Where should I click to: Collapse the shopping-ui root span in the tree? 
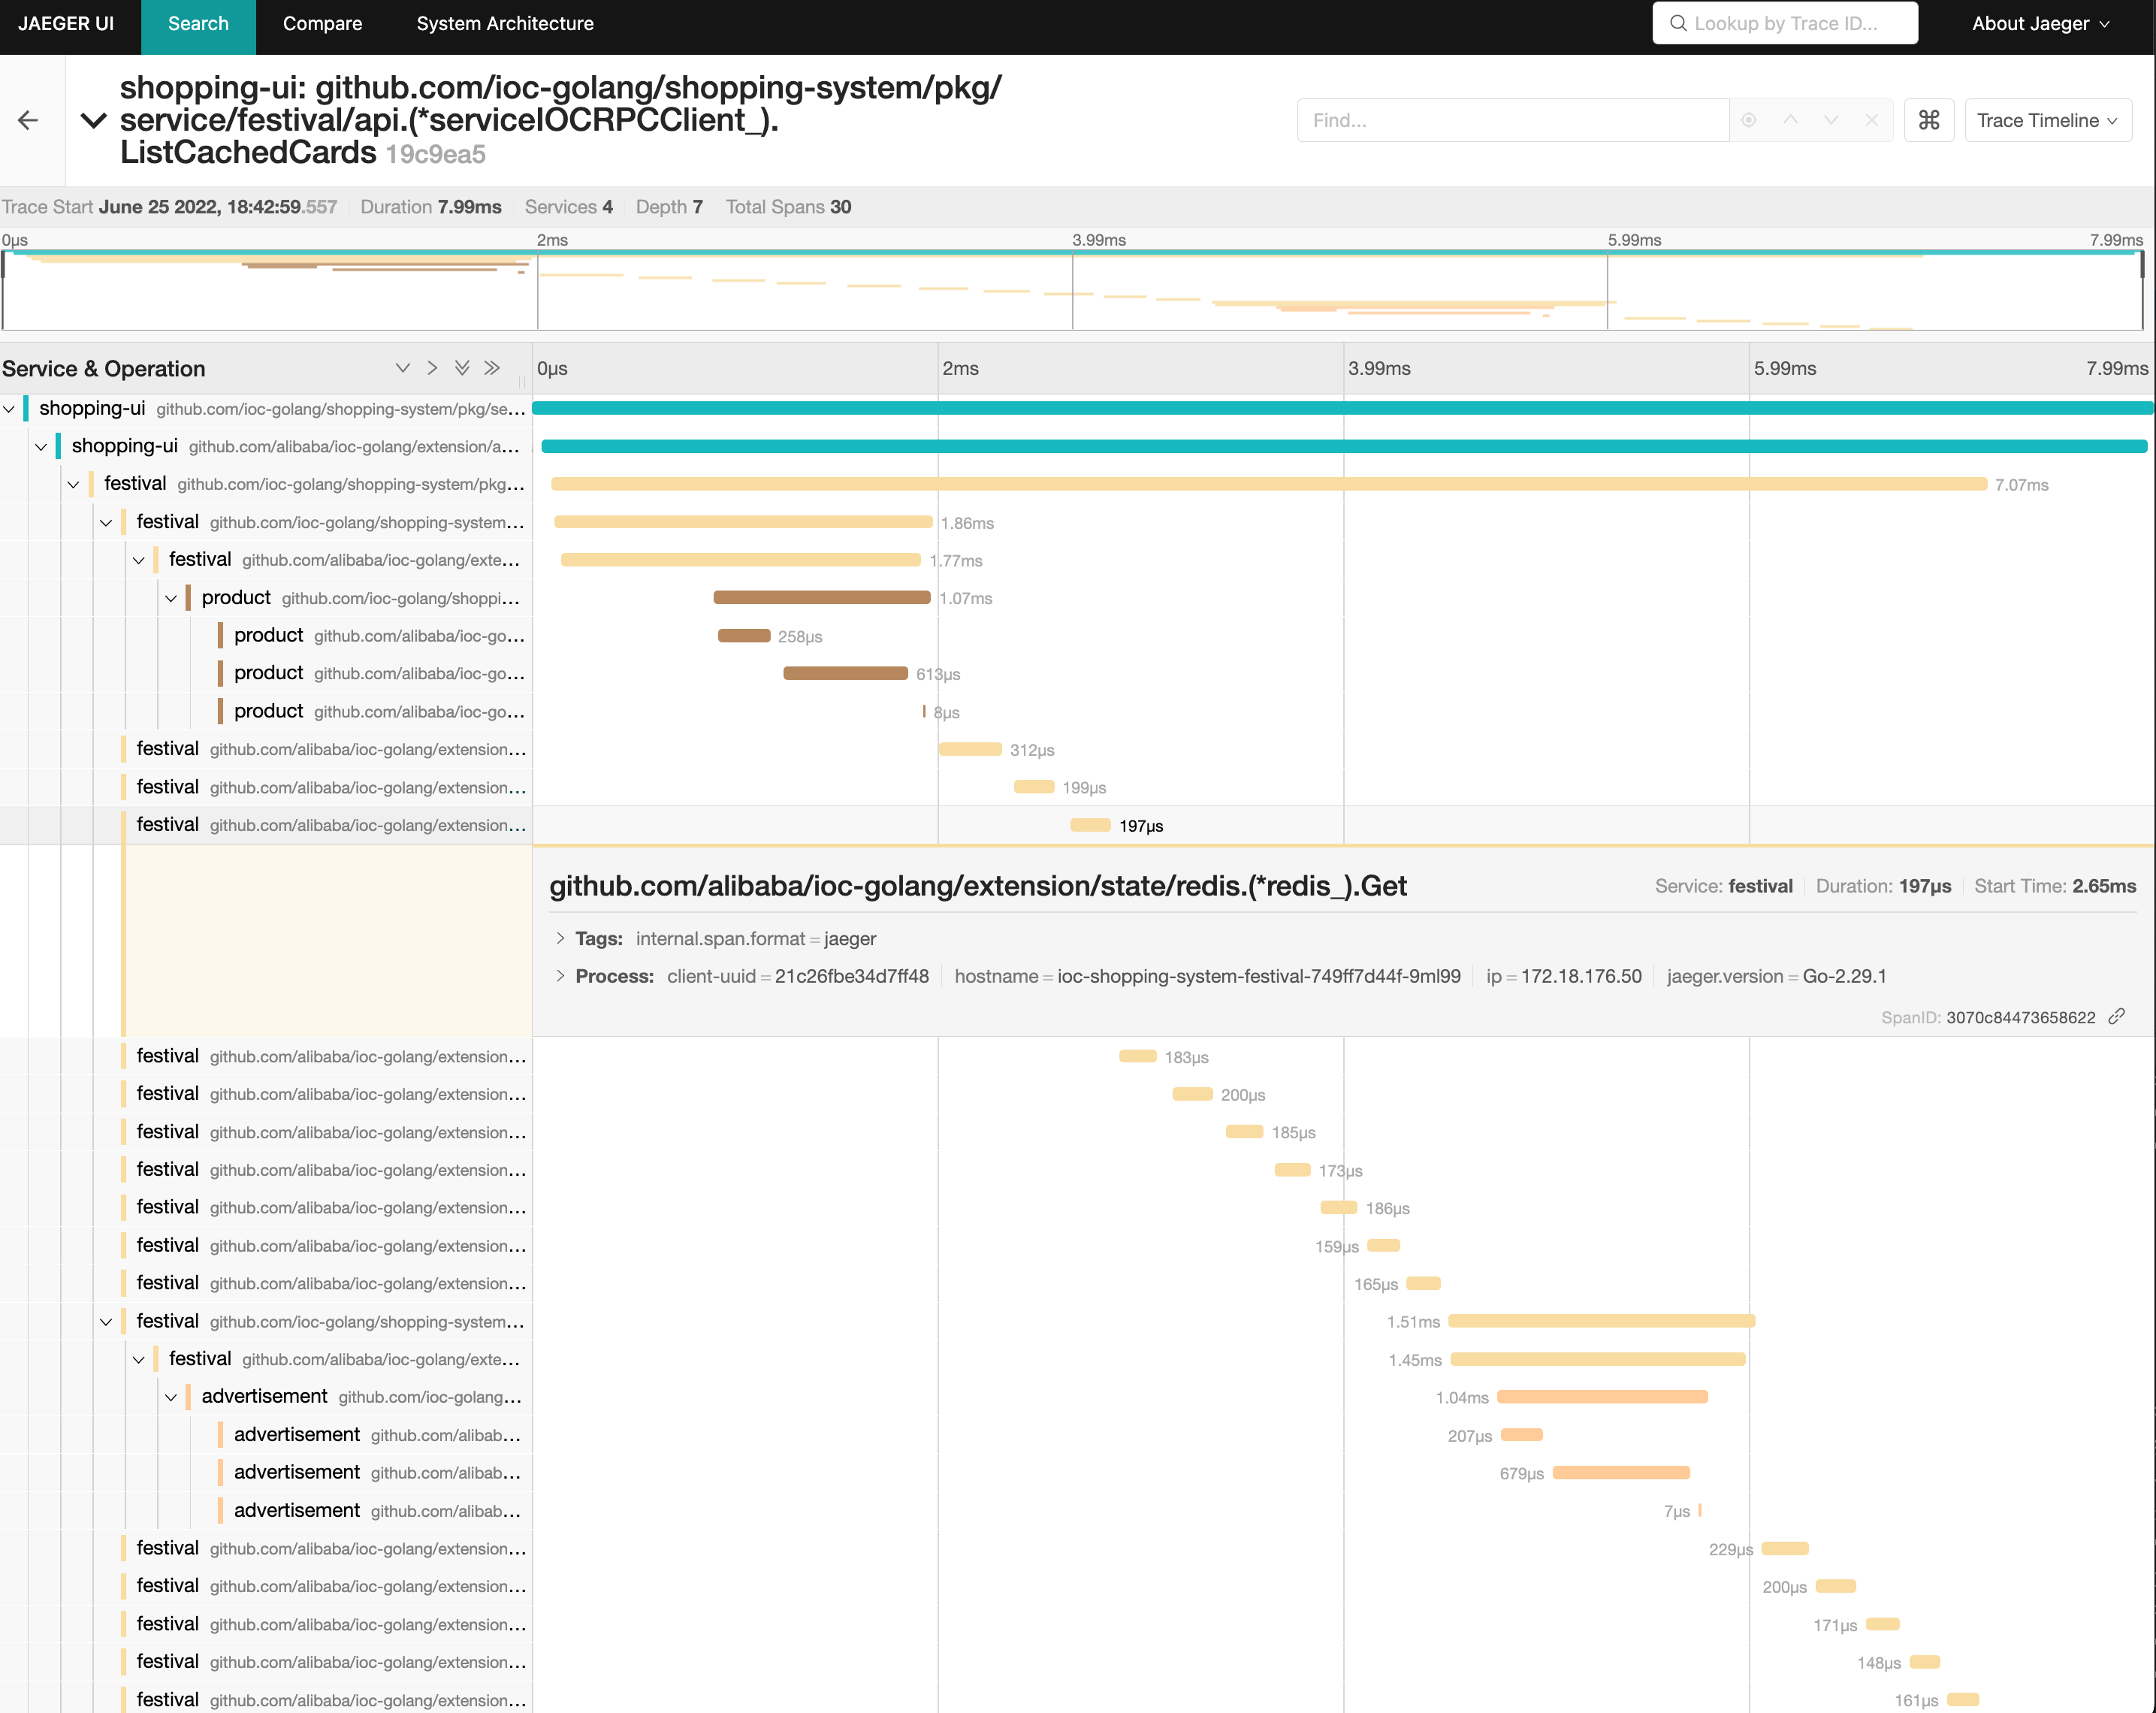coord(10,408)
